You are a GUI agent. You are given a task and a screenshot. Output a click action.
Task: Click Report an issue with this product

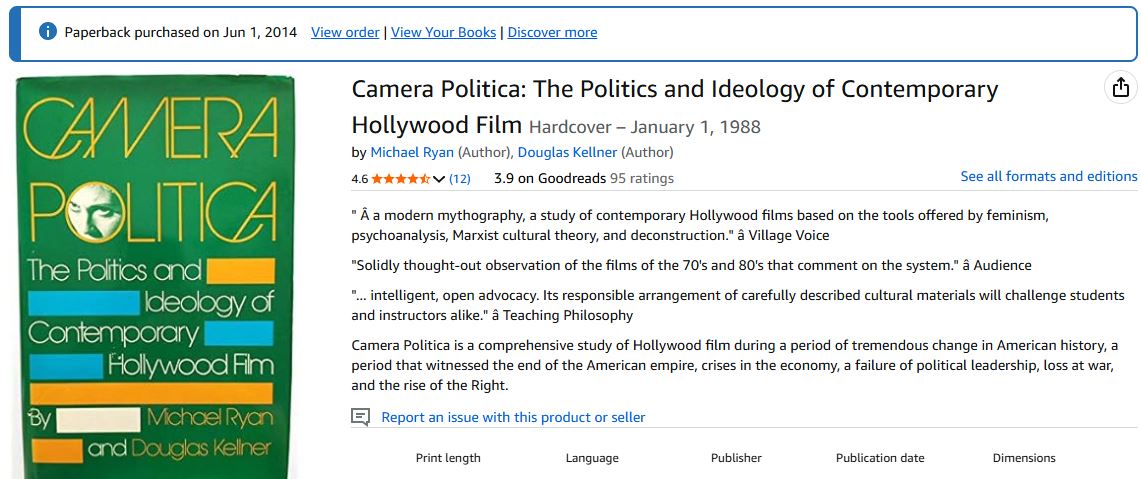pyautogui.click(x=513, y=417)
